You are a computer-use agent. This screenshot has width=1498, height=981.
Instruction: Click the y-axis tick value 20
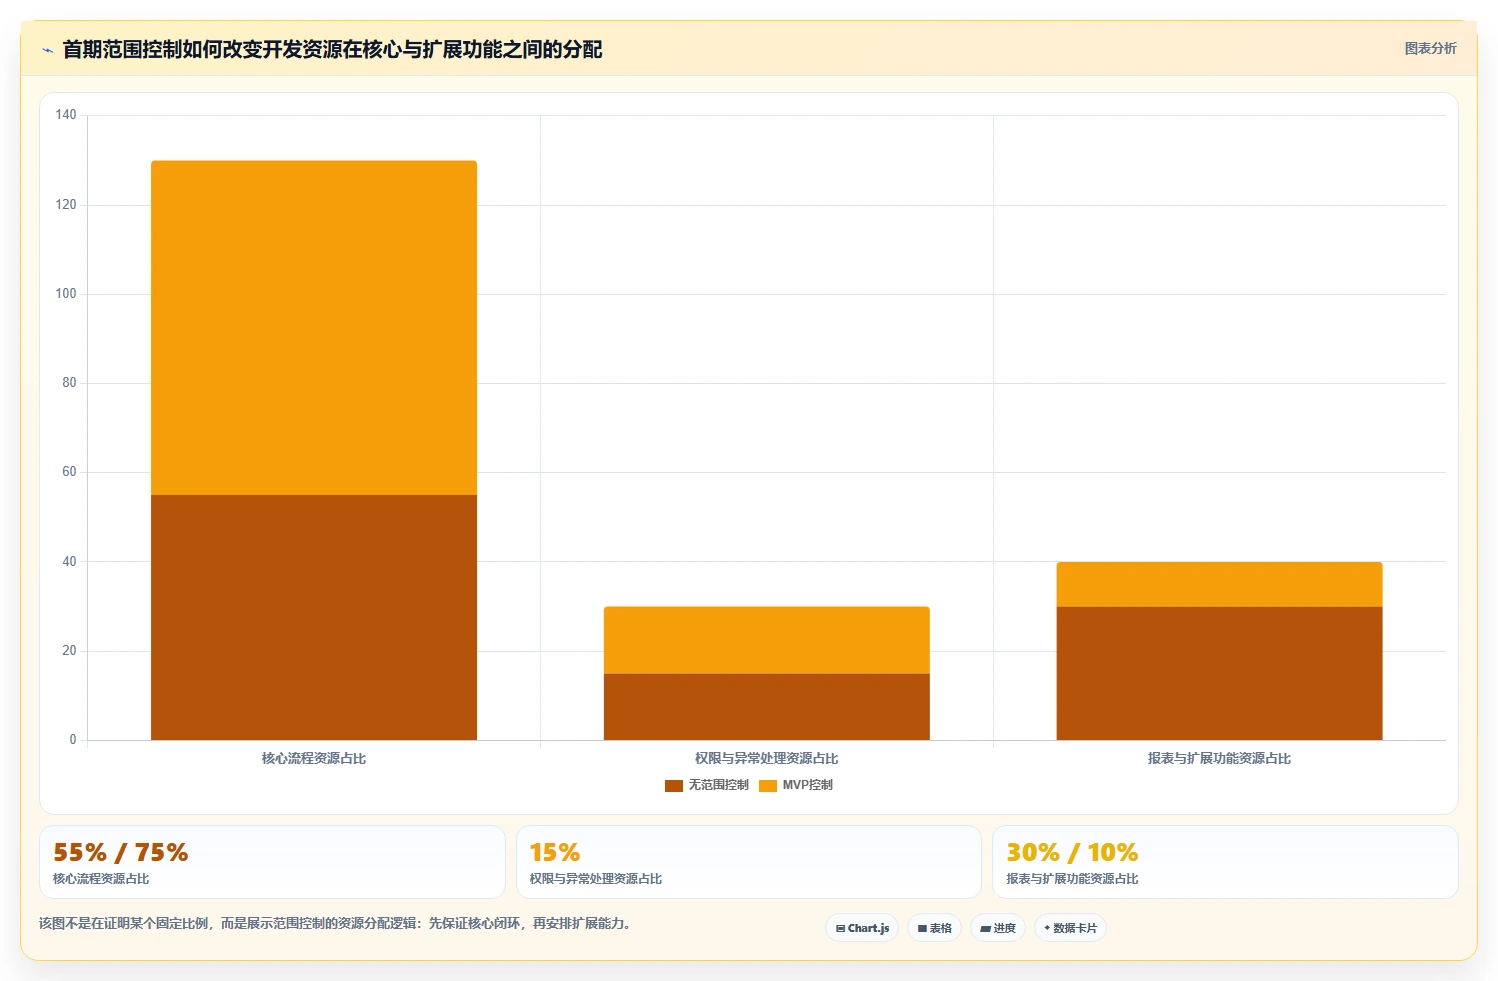click(x=69, y=650)
